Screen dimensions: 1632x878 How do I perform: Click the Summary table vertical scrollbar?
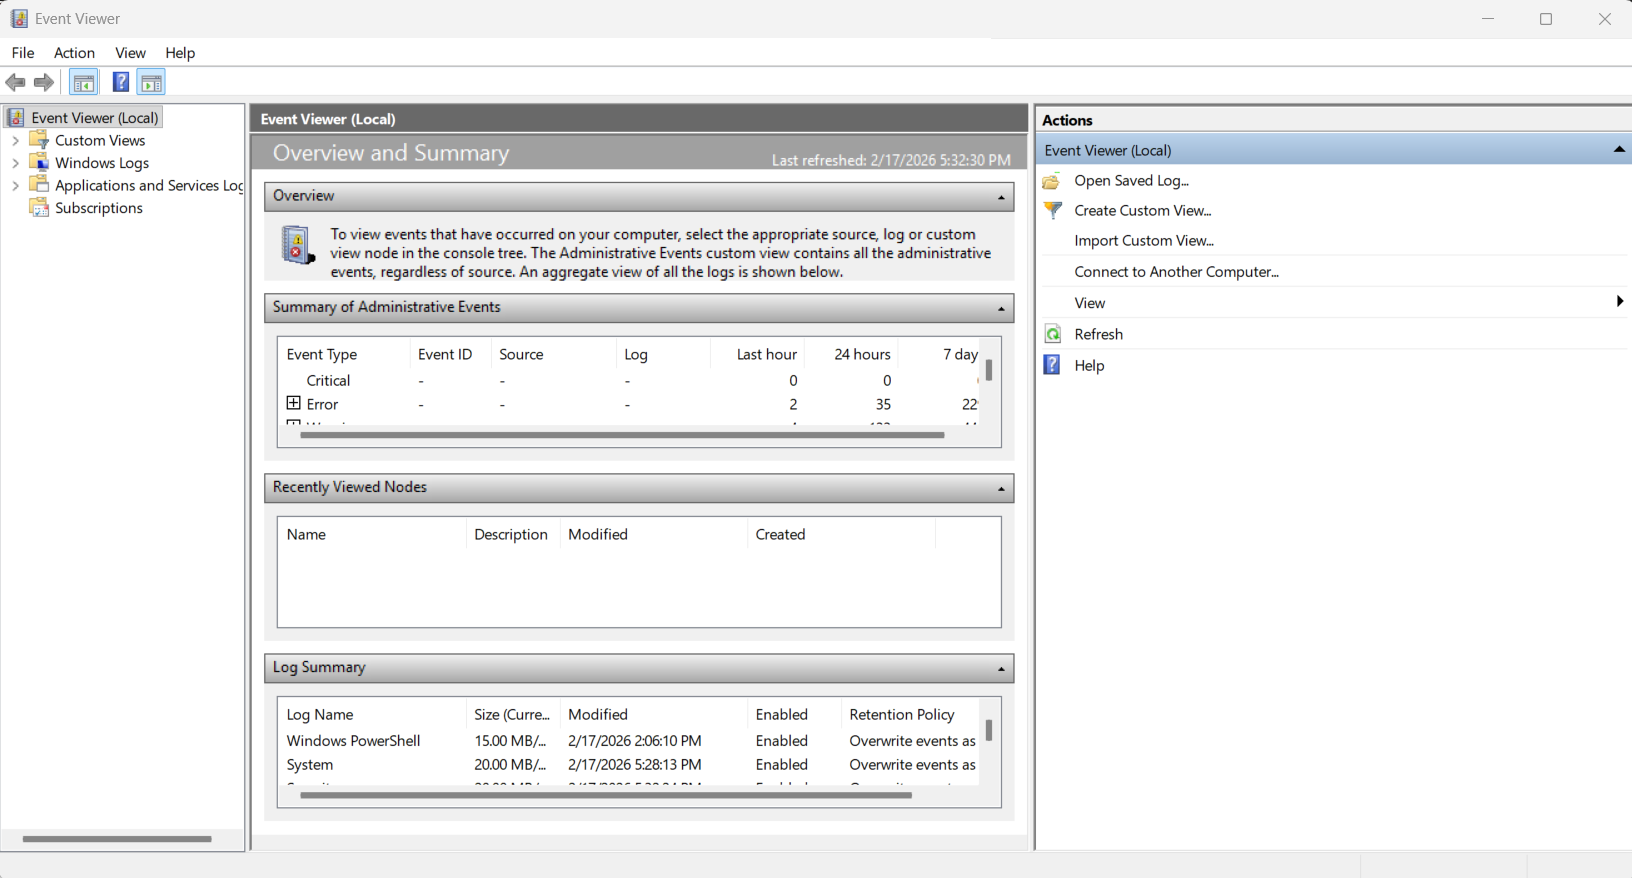pyautogui.click(x=989, y=371)
